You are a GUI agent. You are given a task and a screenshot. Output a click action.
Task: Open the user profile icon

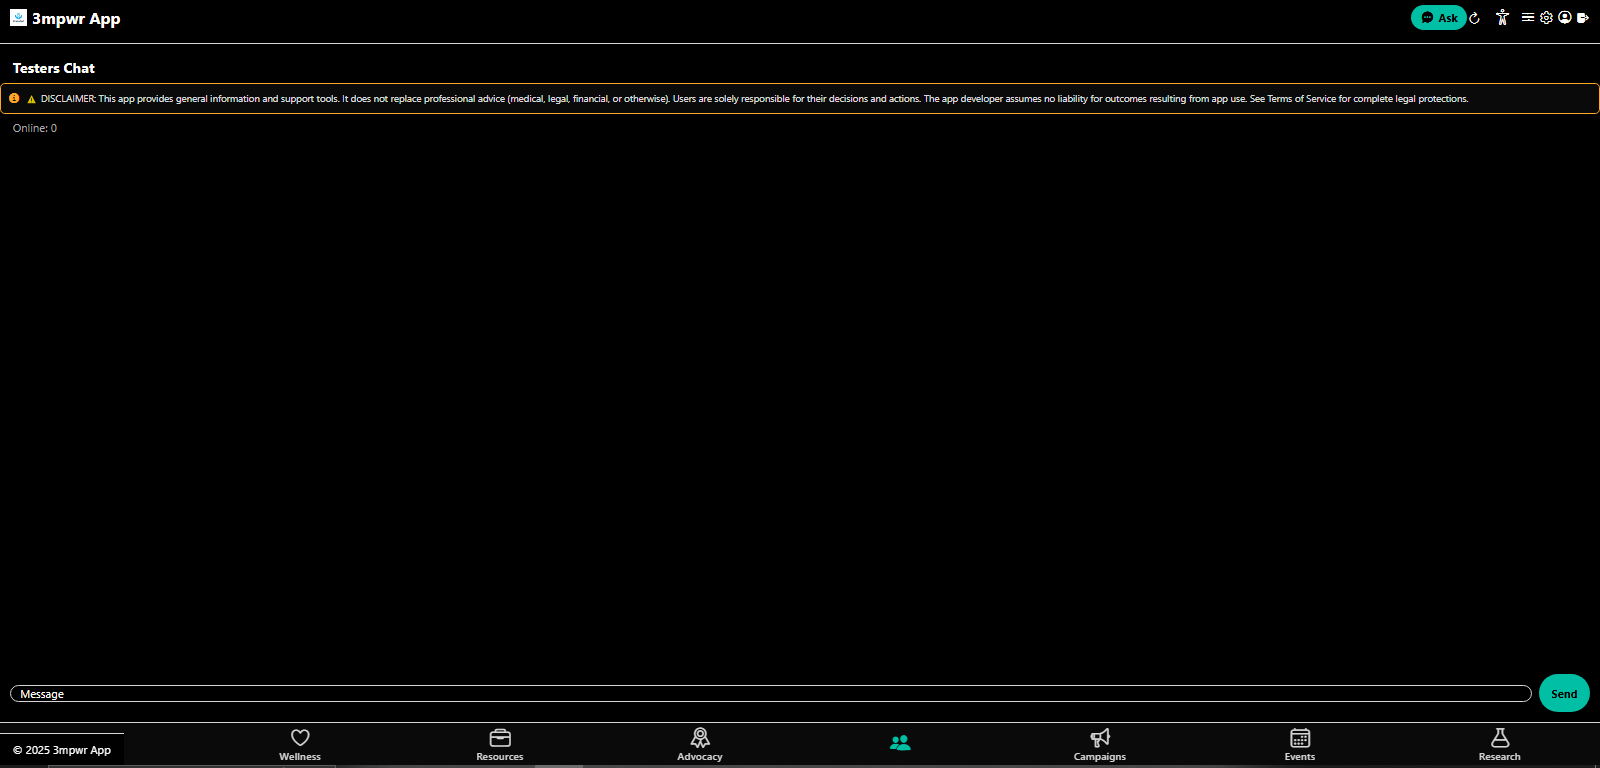tap(1565, 17)
